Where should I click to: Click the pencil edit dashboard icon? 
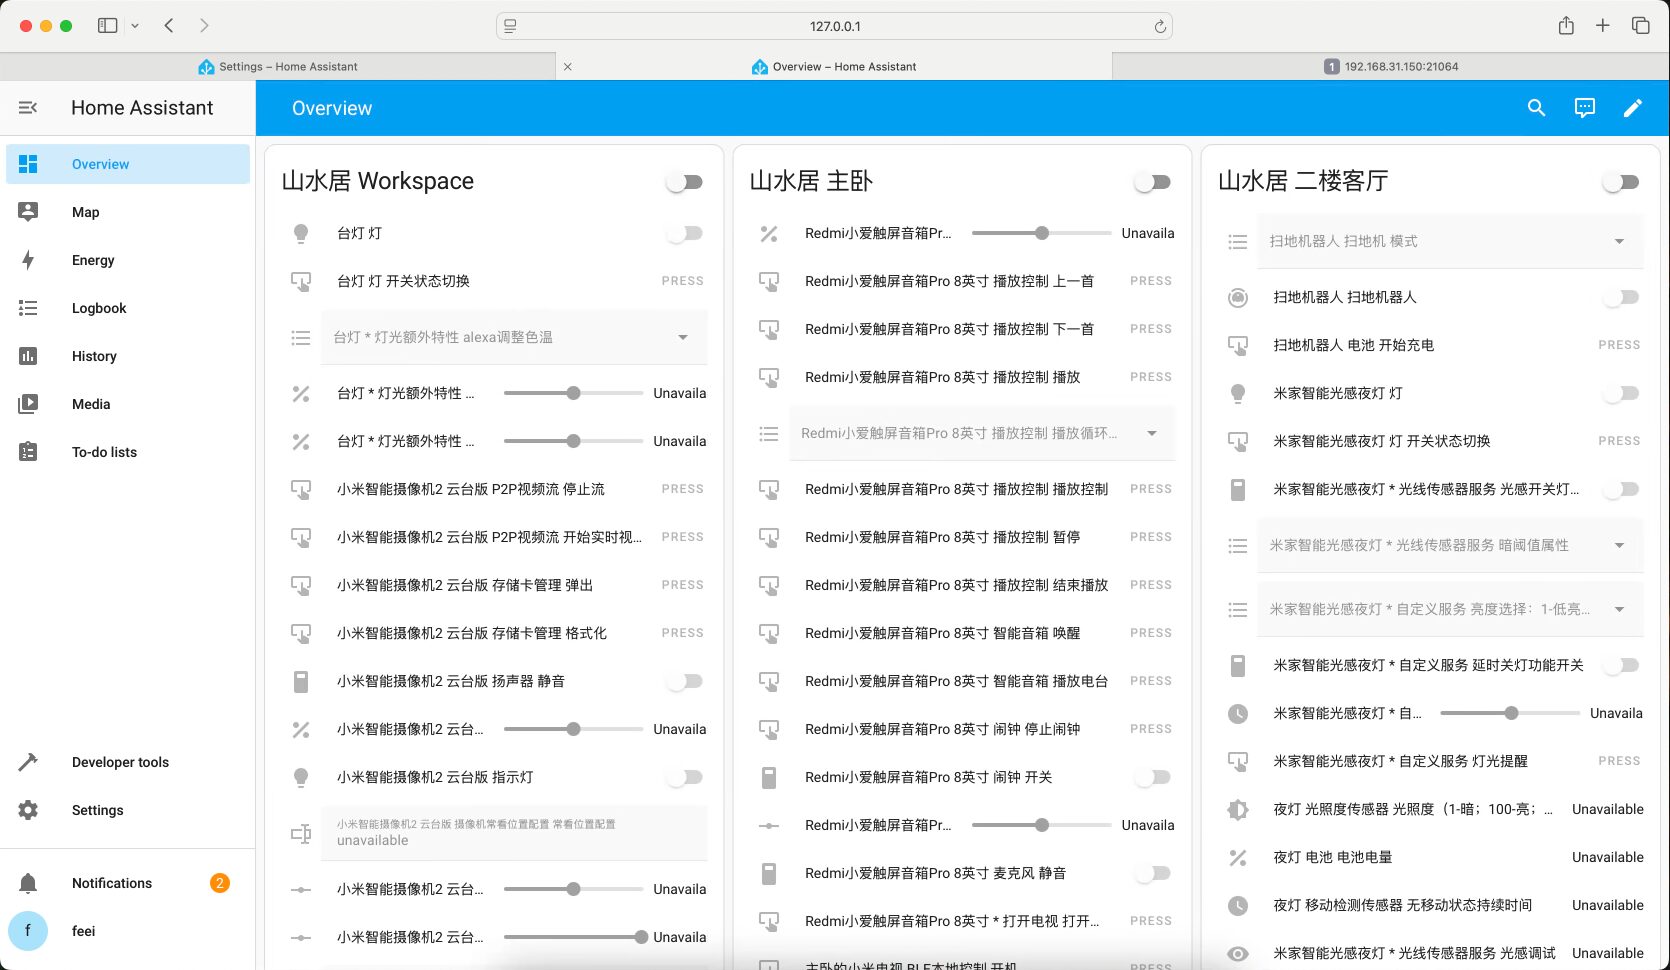pyautogui.click(x=1633, y=108)
